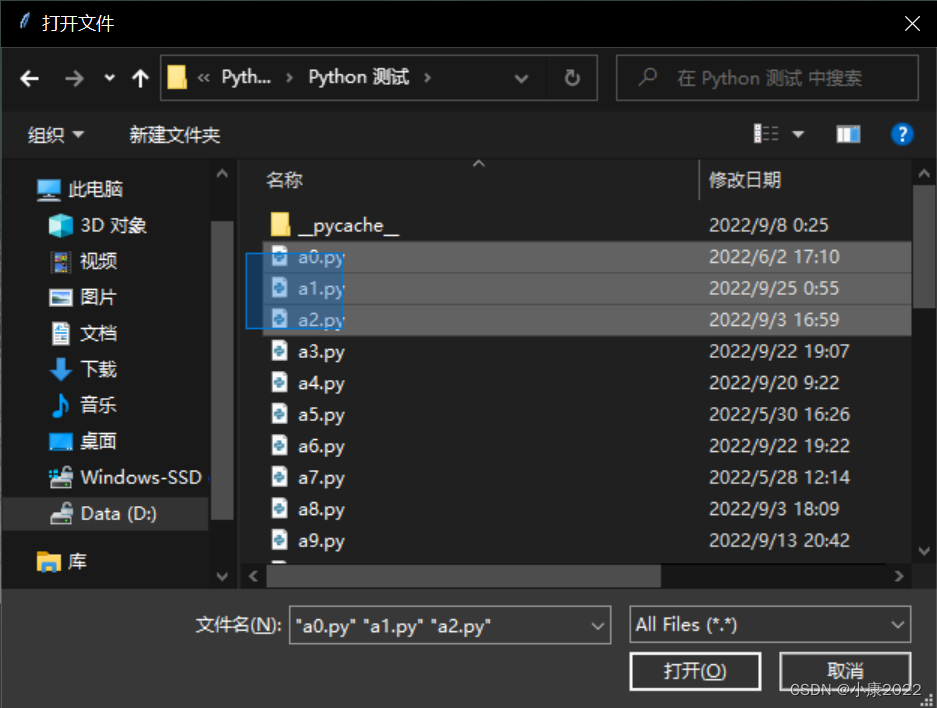
Task: Go up one folder level
Action: (139, 77)
